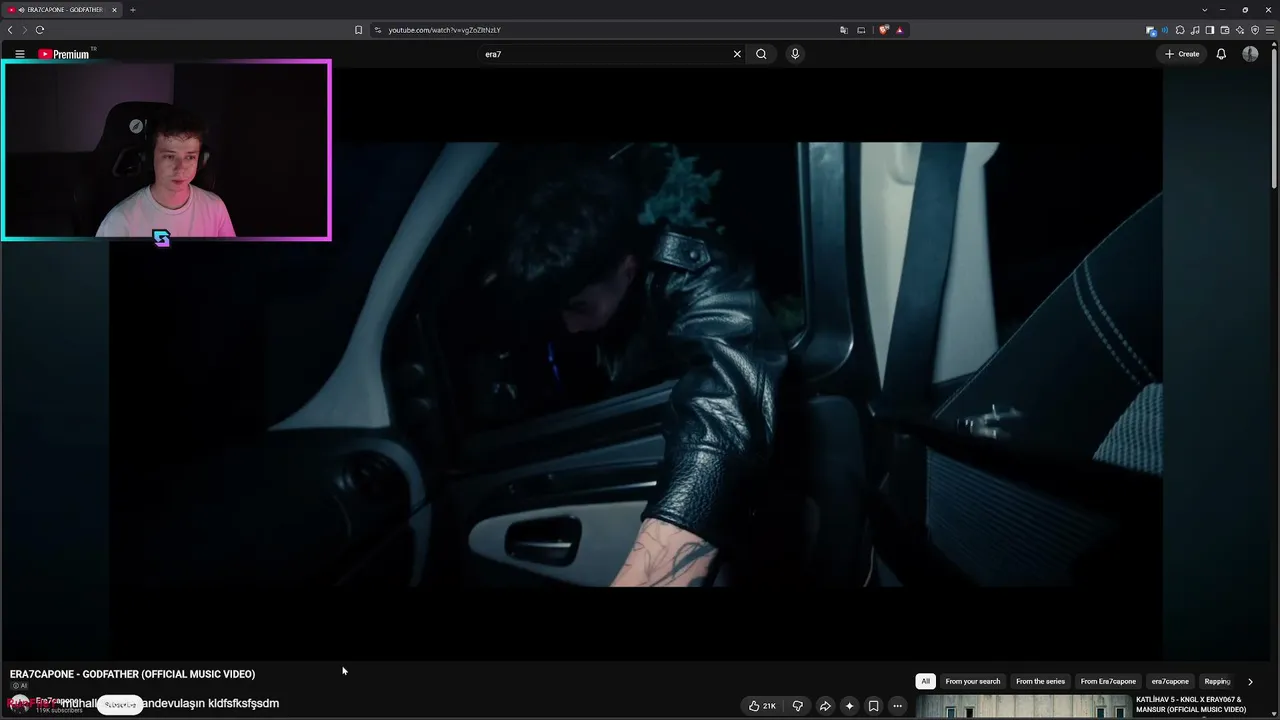Select the era7capone chip

click(1170, 681)
